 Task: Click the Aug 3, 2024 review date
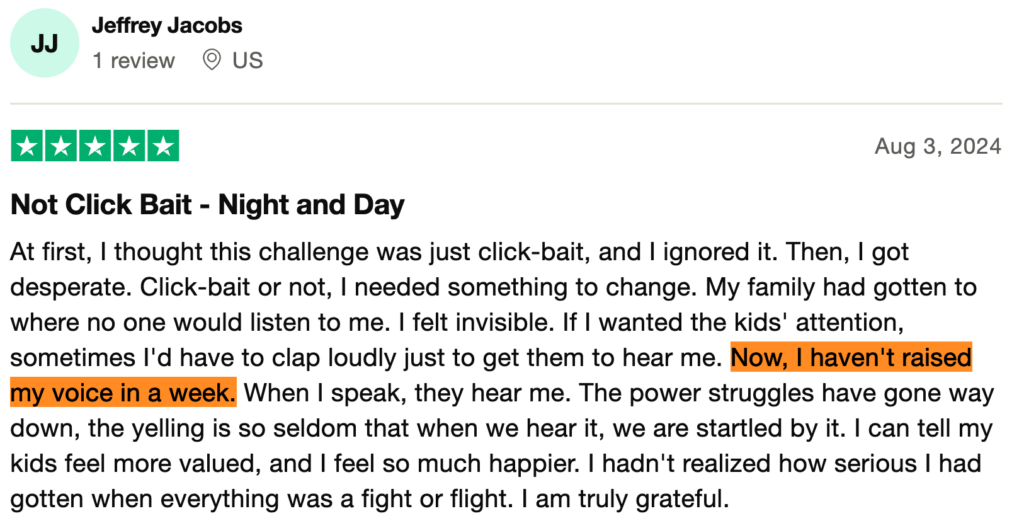pyautogui.click(x=938, y=147)
